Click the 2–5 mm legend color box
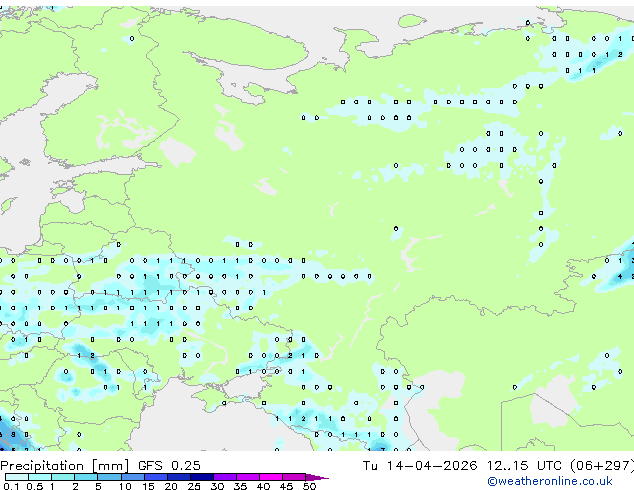Screen dimensions: 634x490 pyautogui.click(x=86, y=477)
